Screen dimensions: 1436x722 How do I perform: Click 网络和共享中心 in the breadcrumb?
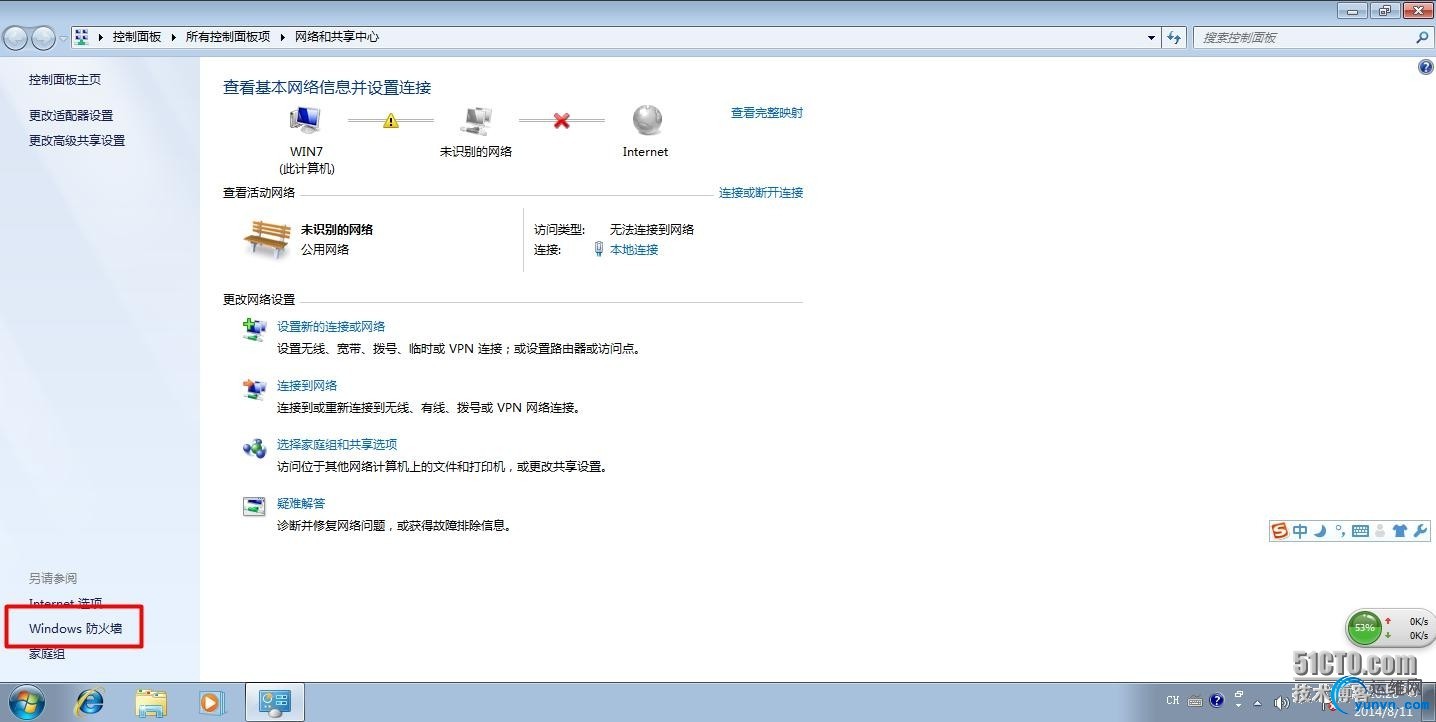pos(337,37)
